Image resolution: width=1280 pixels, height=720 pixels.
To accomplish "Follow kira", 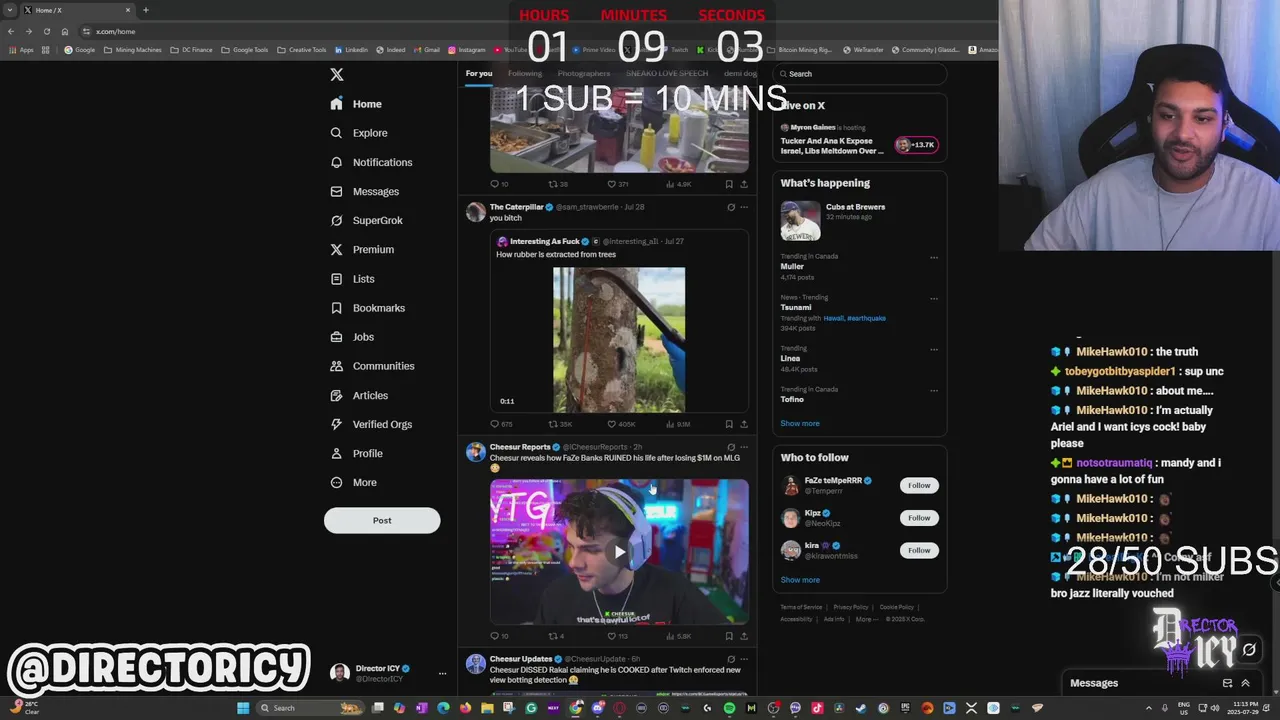I will pos(919,550).
